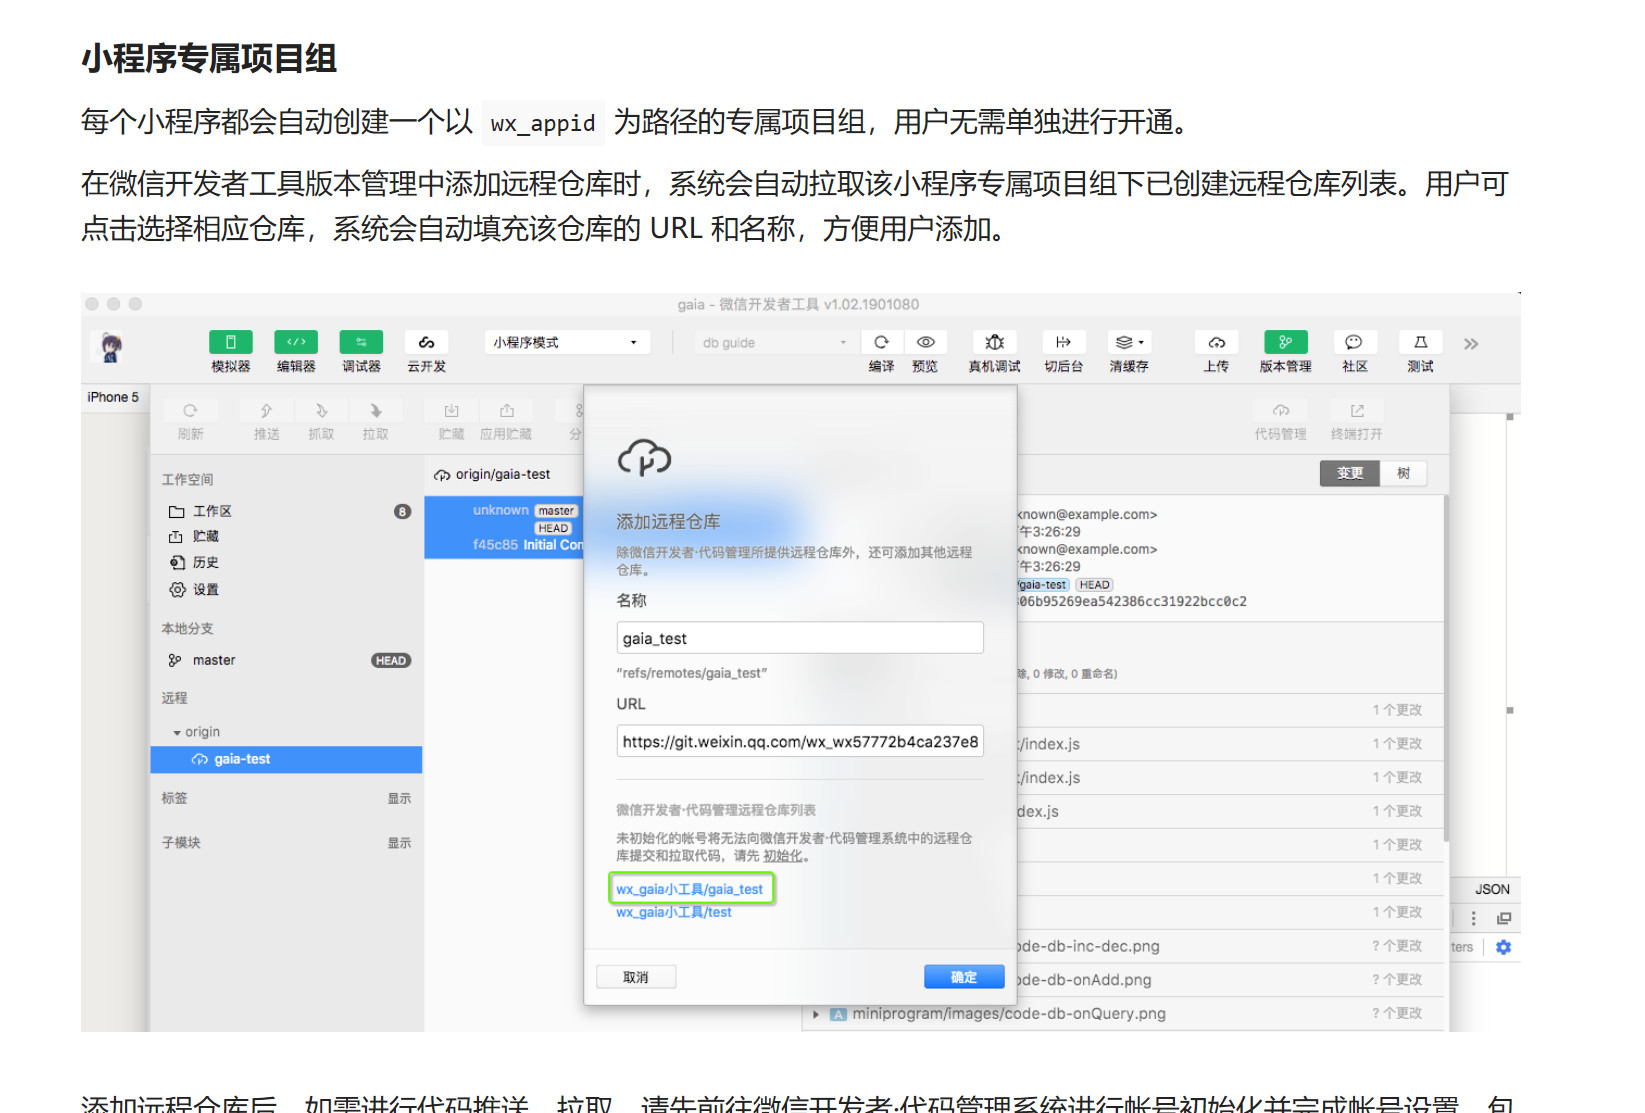Expand miniprogram/images/code-db-onQuery.png row

pyautogui.click(x=817, y=1014)
